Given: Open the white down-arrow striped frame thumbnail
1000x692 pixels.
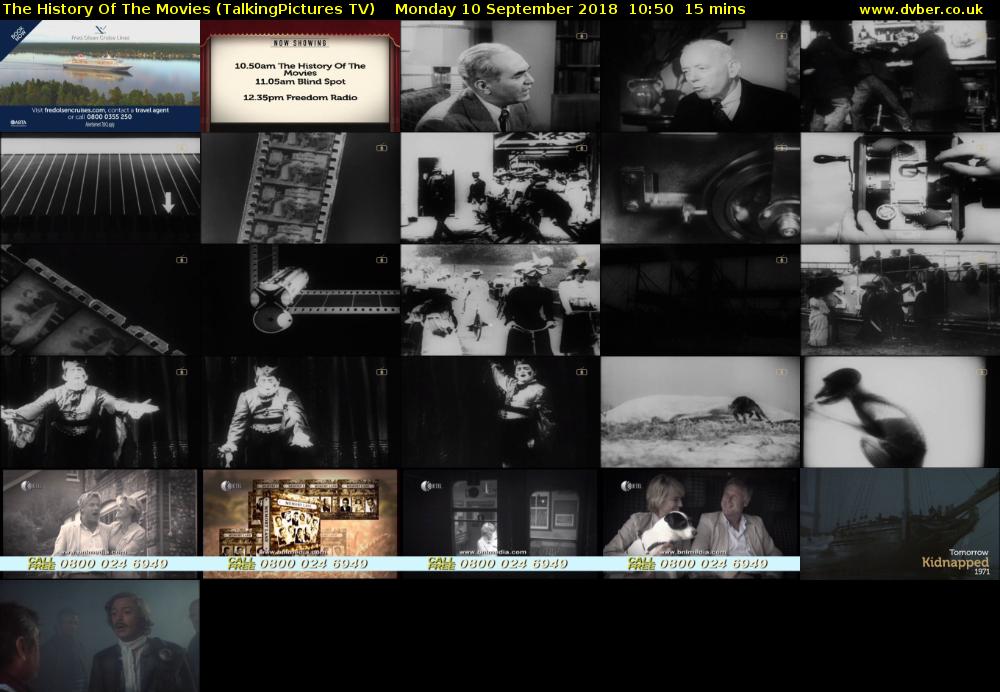Looking at the screenshot, I should point(100,188).
